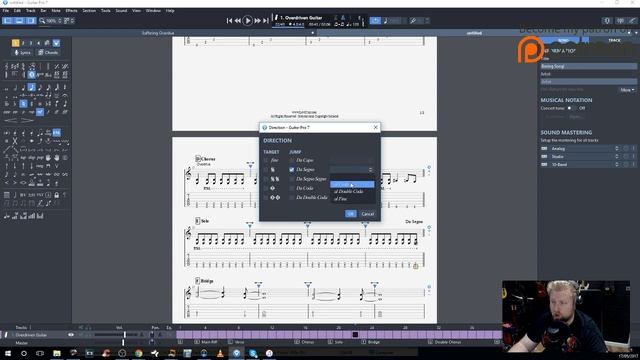Select the first view-layout icon in toolbar
The image size is (640, 360).
8,20
